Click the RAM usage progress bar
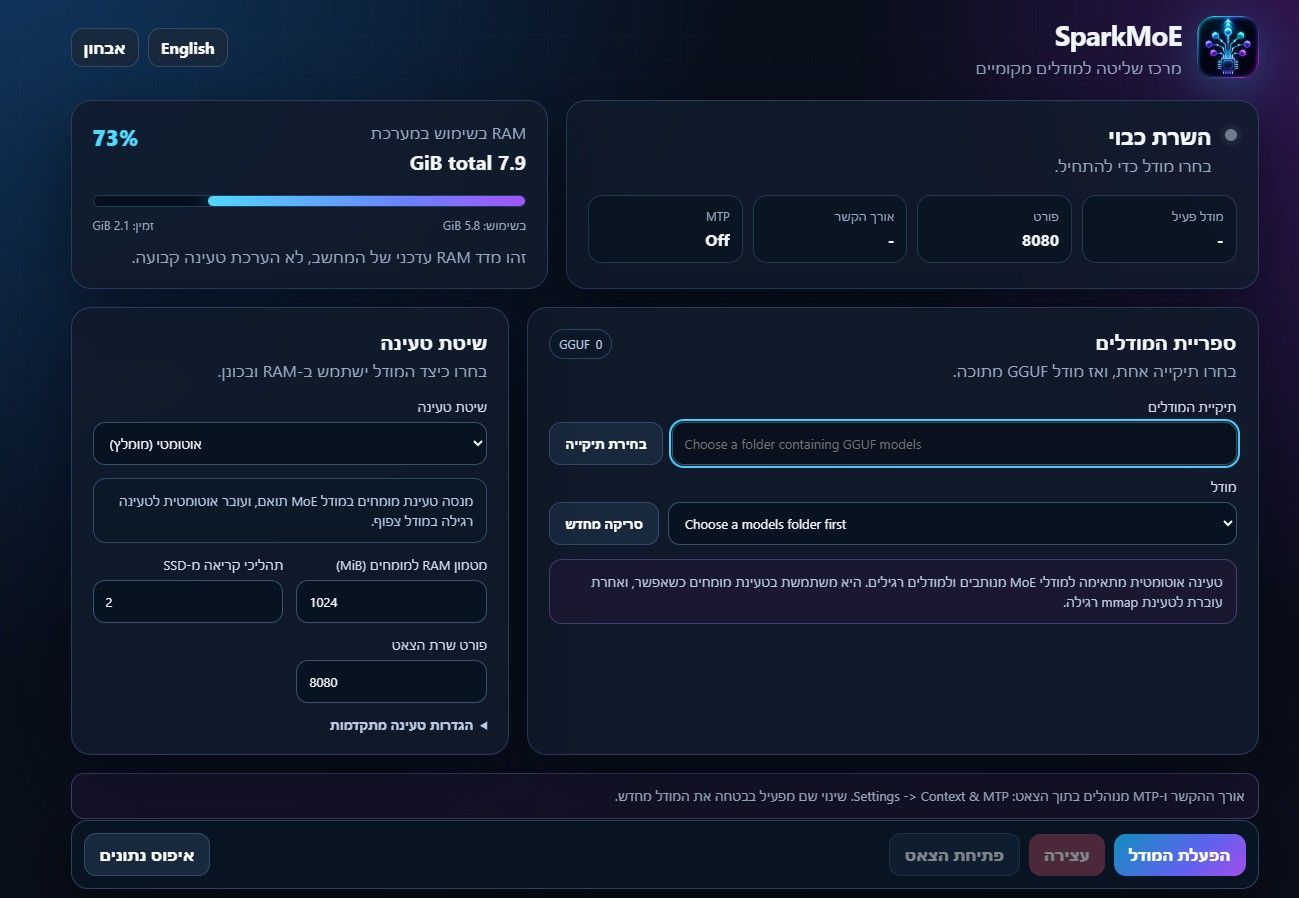Screen dimensions: 1299x898 309,201
